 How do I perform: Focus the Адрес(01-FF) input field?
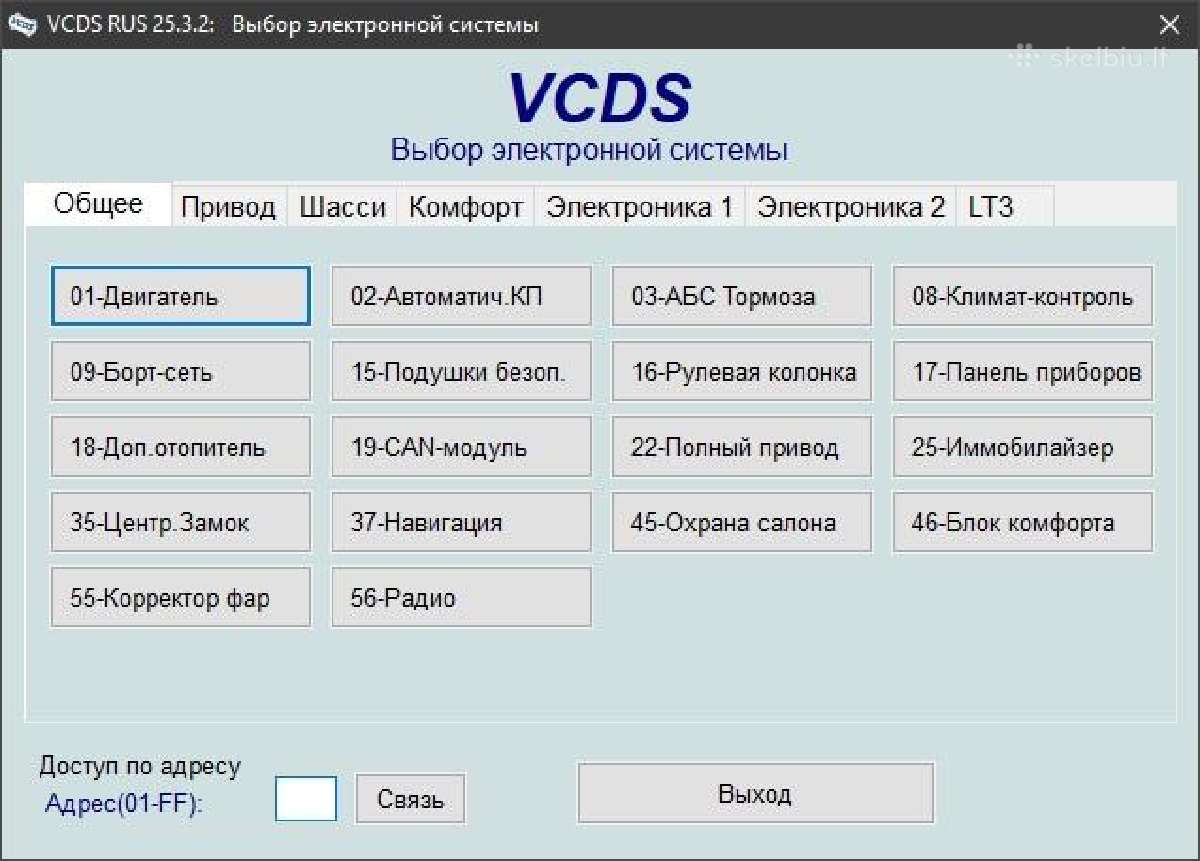click(306, 798)
